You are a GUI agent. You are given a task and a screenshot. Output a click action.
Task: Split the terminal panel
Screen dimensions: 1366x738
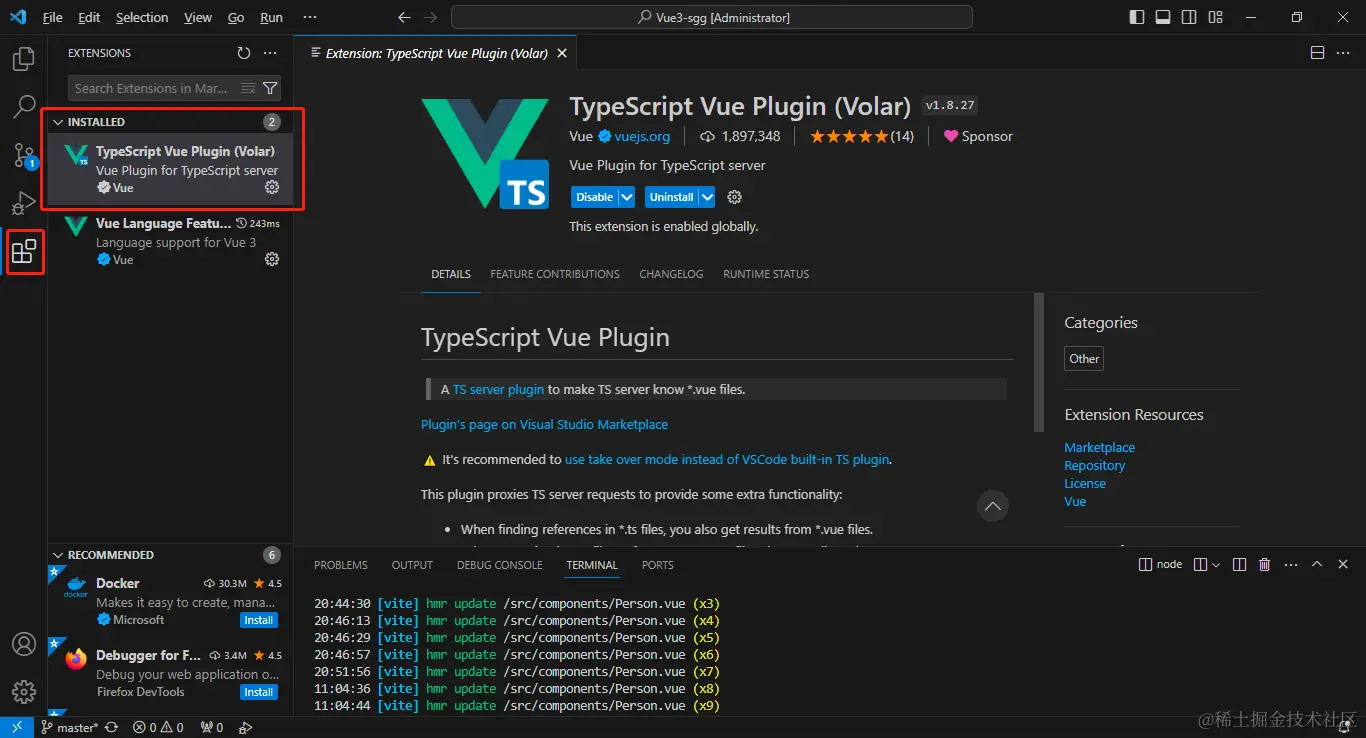point(1239,565)
